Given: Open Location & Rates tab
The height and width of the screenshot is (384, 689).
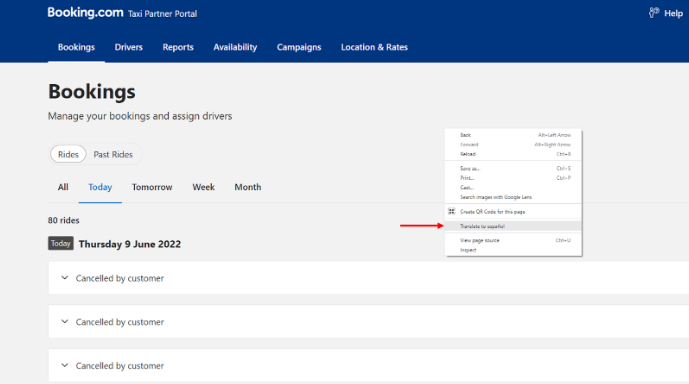Looking at the screenshot, I should pos(374,47).
